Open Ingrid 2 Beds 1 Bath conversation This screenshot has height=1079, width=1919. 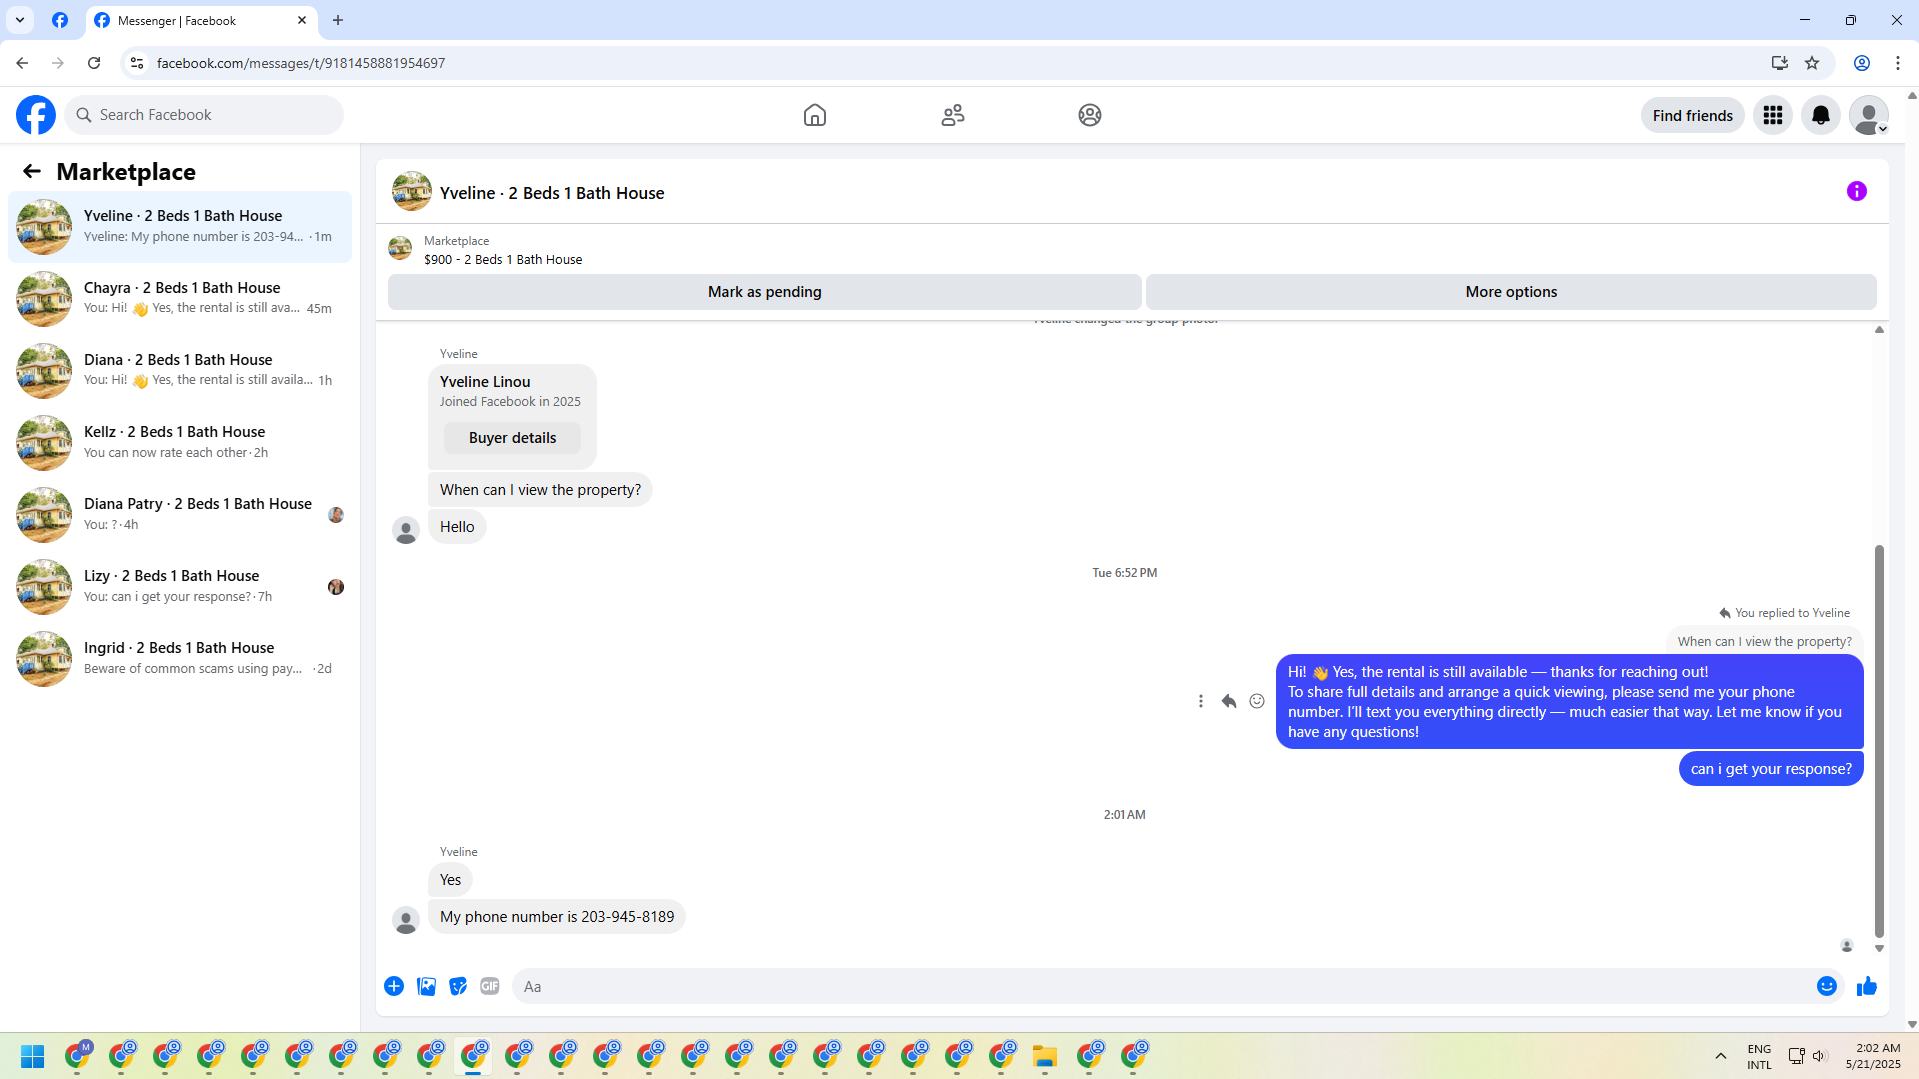(180, 659)
